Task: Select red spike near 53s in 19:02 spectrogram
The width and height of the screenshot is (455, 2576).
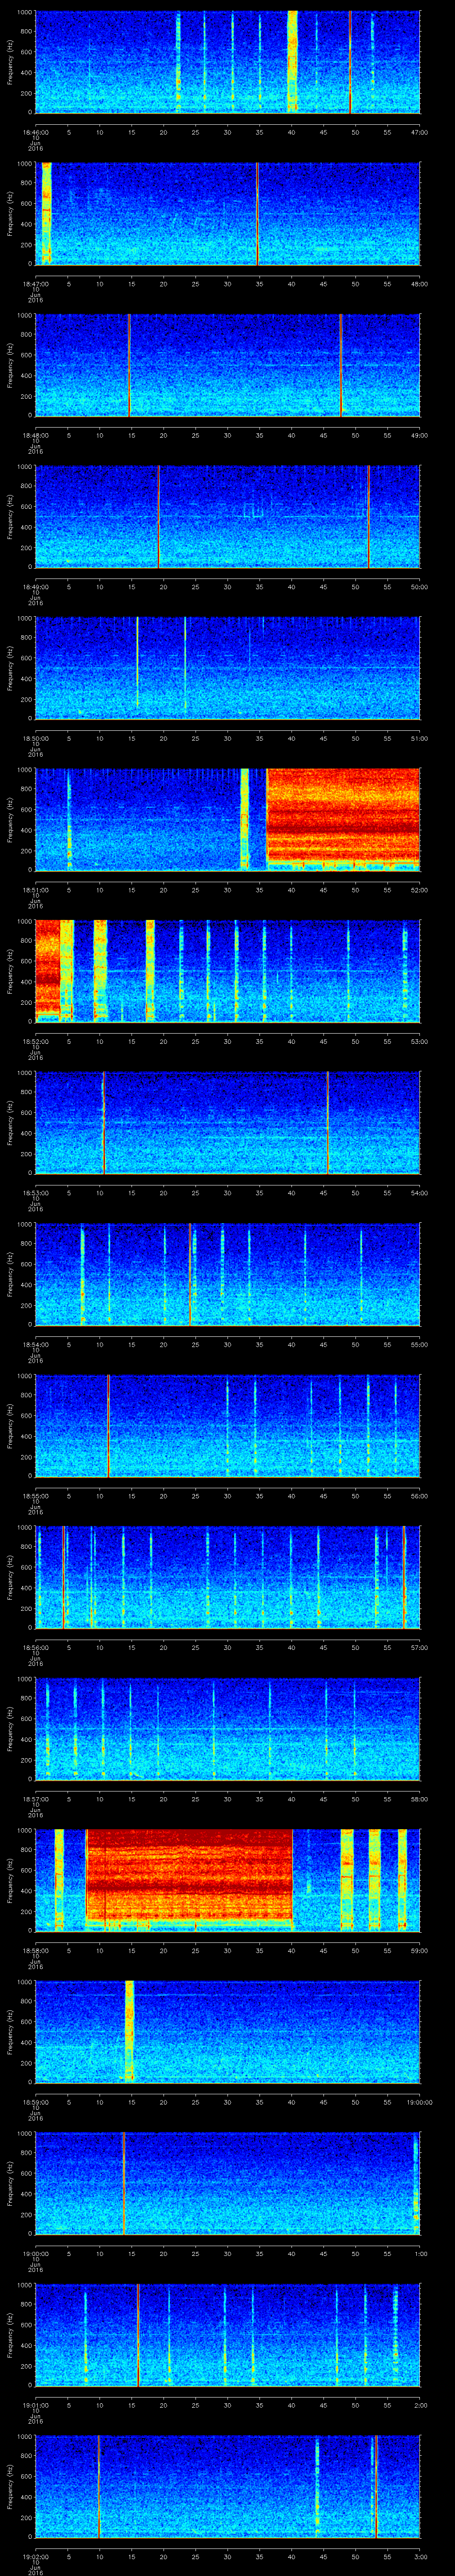Action: coord(376,2485)
